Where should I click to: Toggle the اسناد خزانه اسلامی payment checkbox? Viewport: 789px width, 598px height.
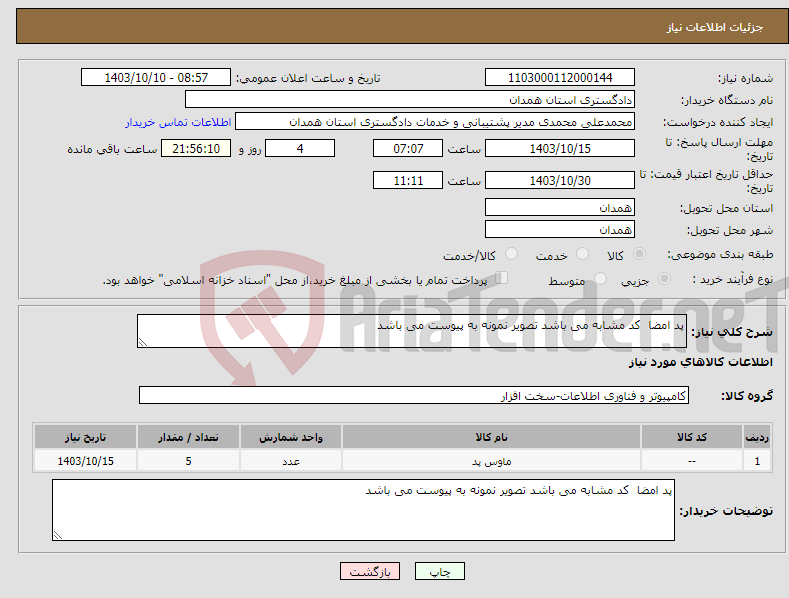(x=502, y=278)
